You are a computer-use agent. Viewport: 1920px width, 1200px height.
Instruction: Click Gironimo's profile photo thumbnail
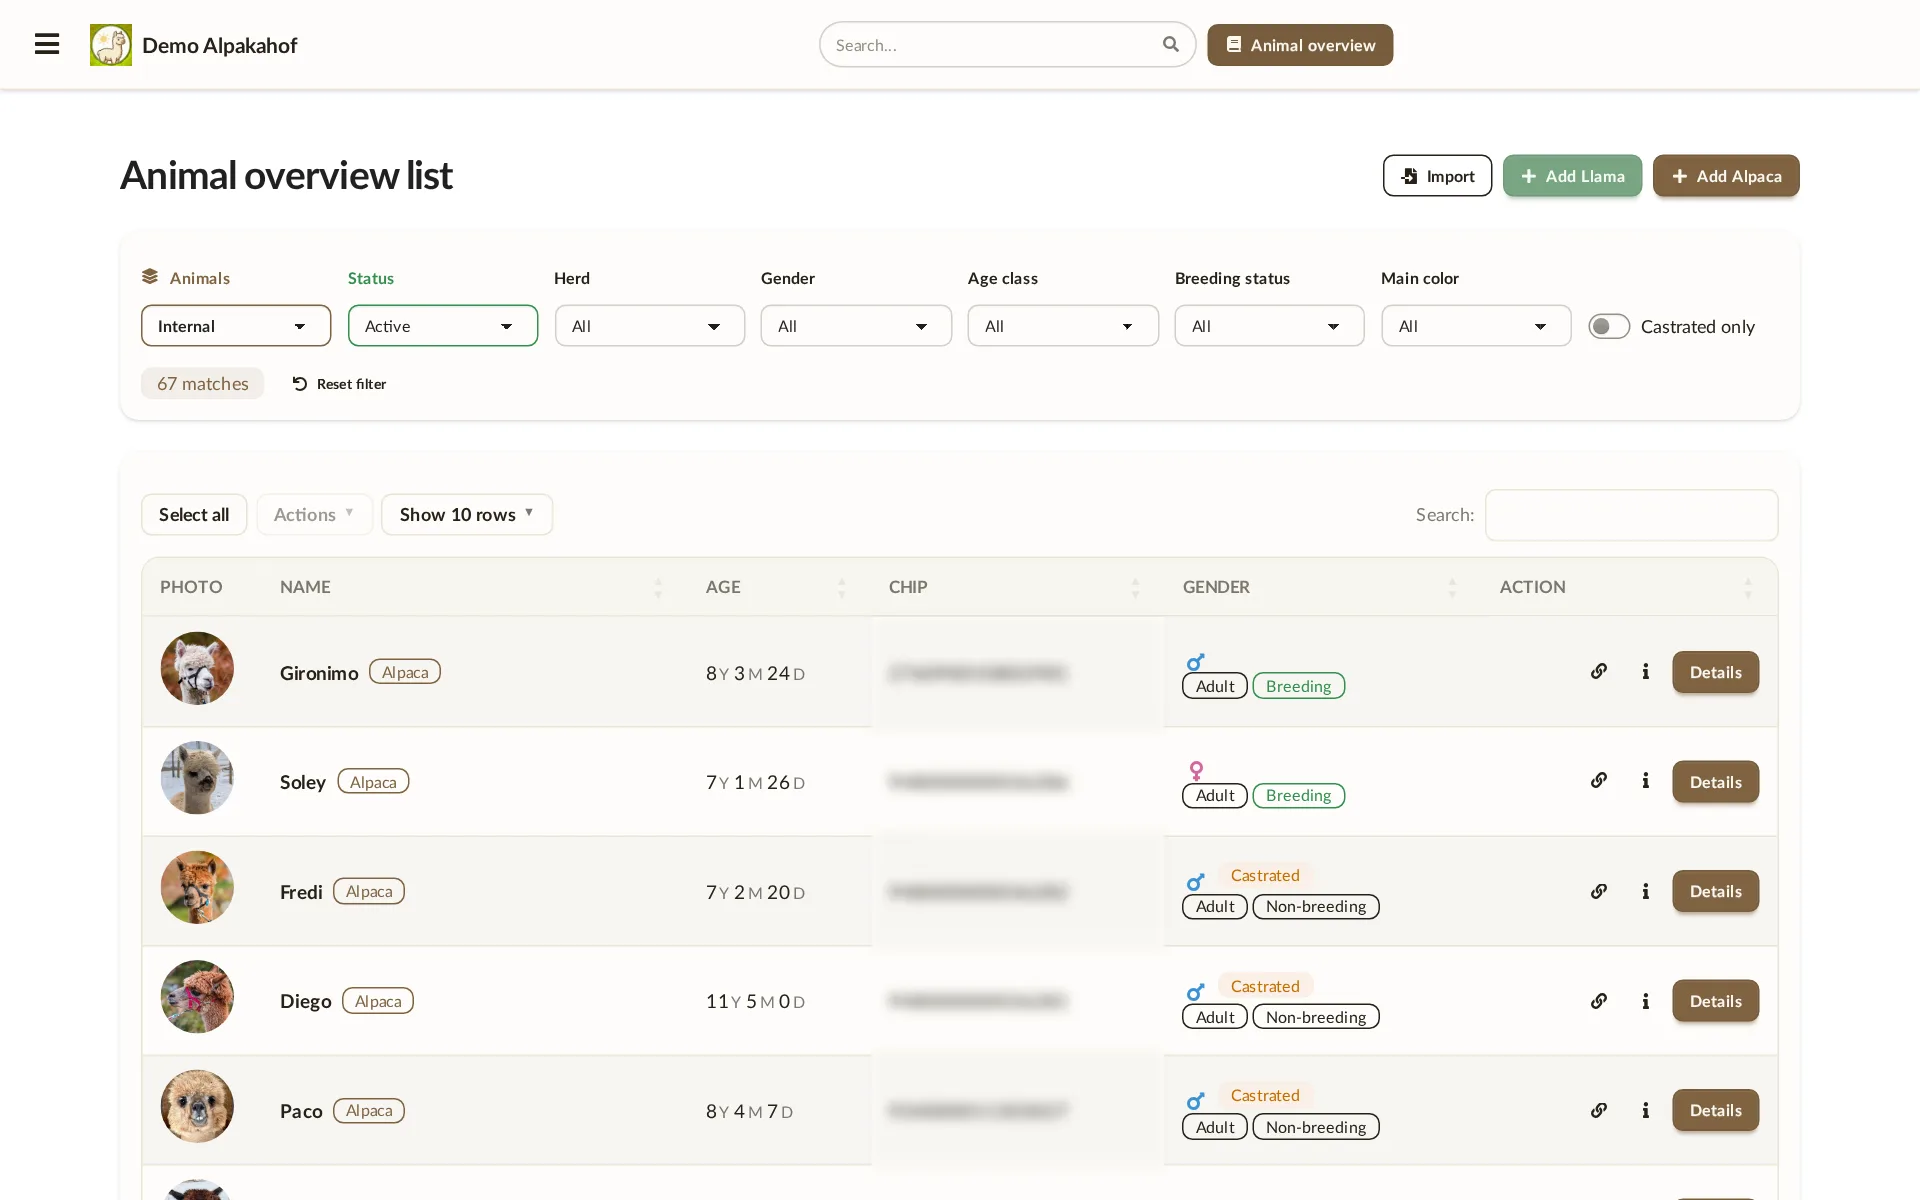click(x=197, y=668)
